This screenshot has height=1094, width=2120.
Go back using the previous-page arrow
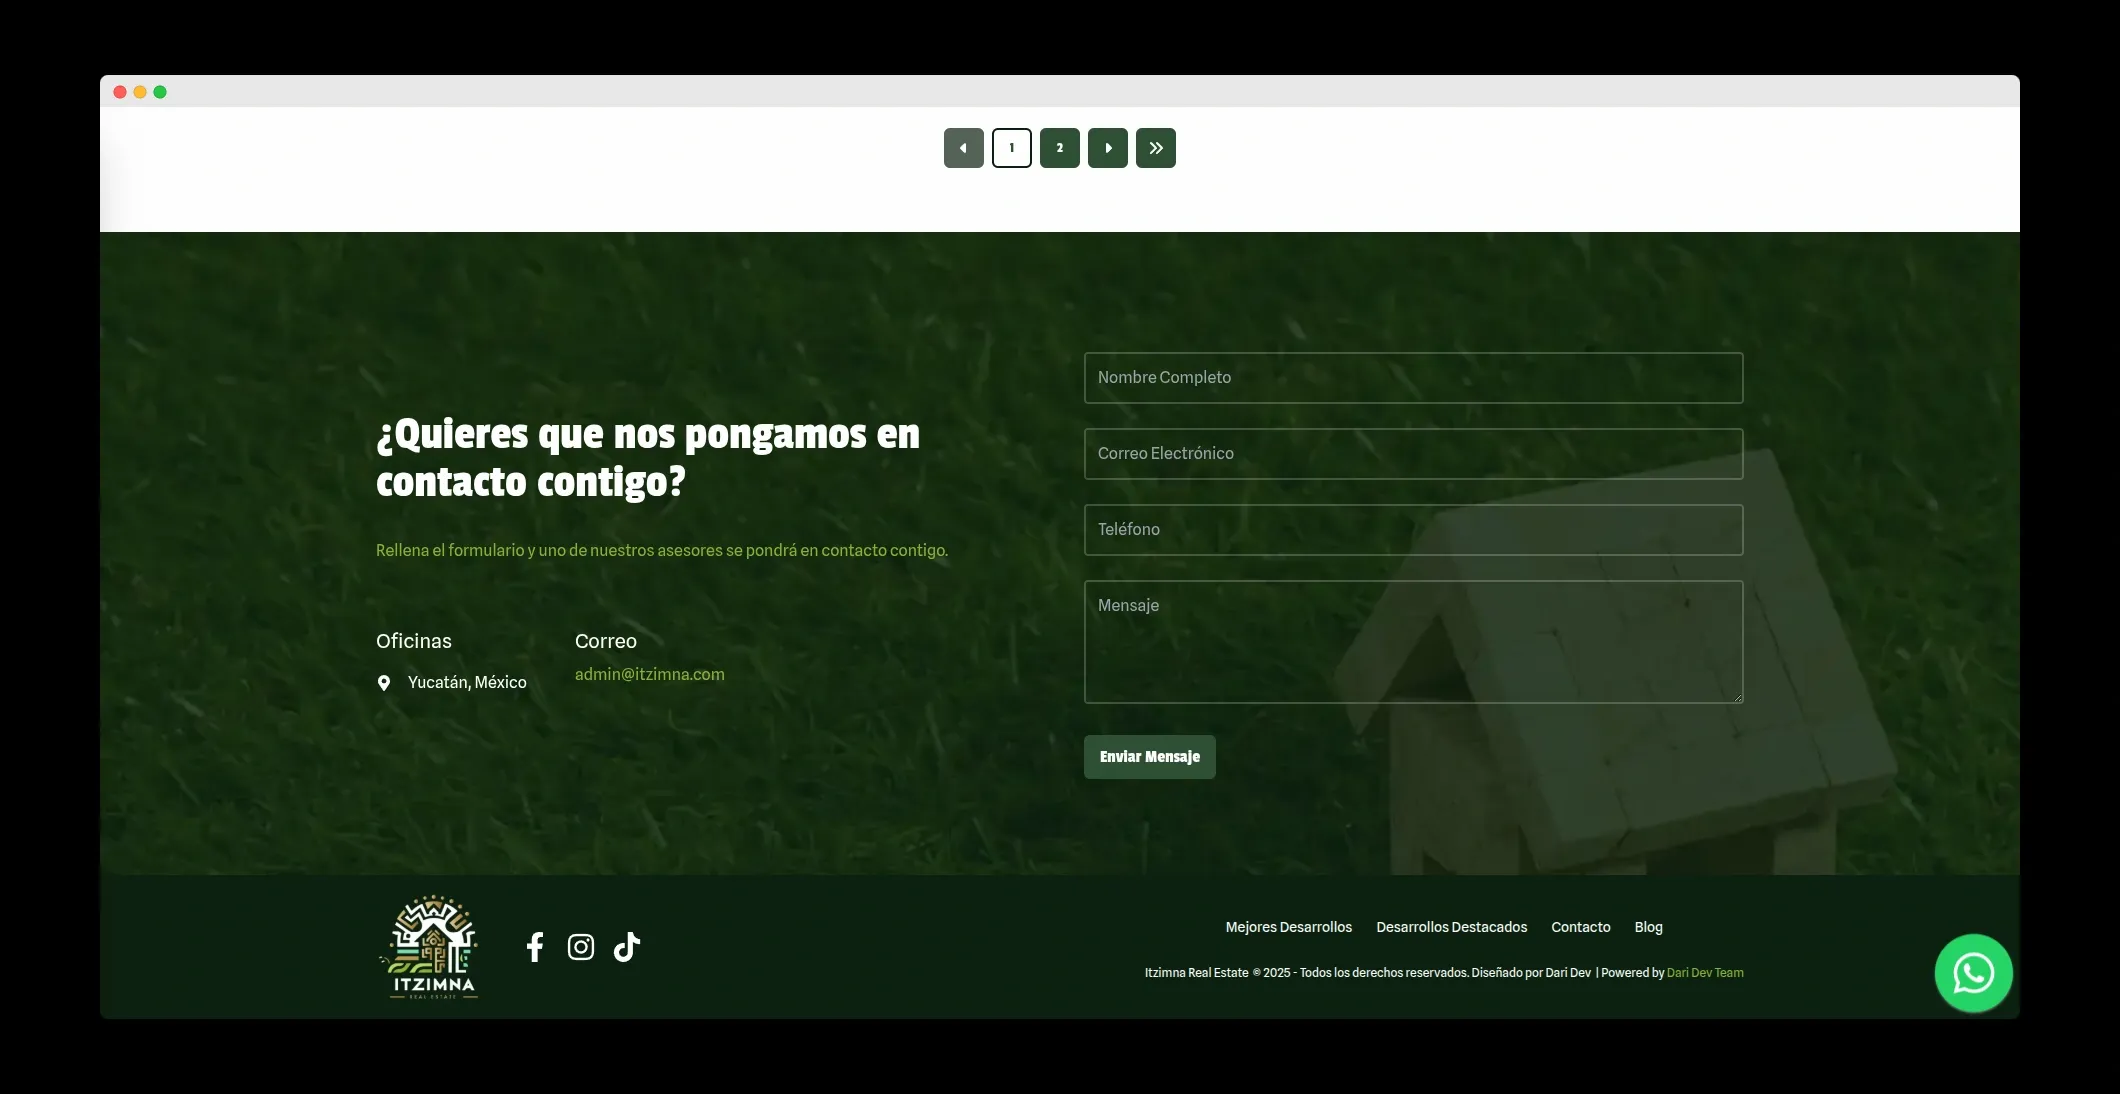click(x=963, y=147)
